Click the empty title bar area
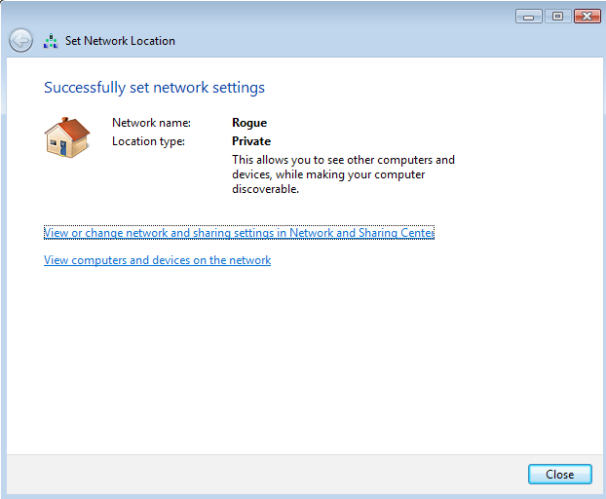The height and width of the screenshot is (499, 606). click(300, 17)
